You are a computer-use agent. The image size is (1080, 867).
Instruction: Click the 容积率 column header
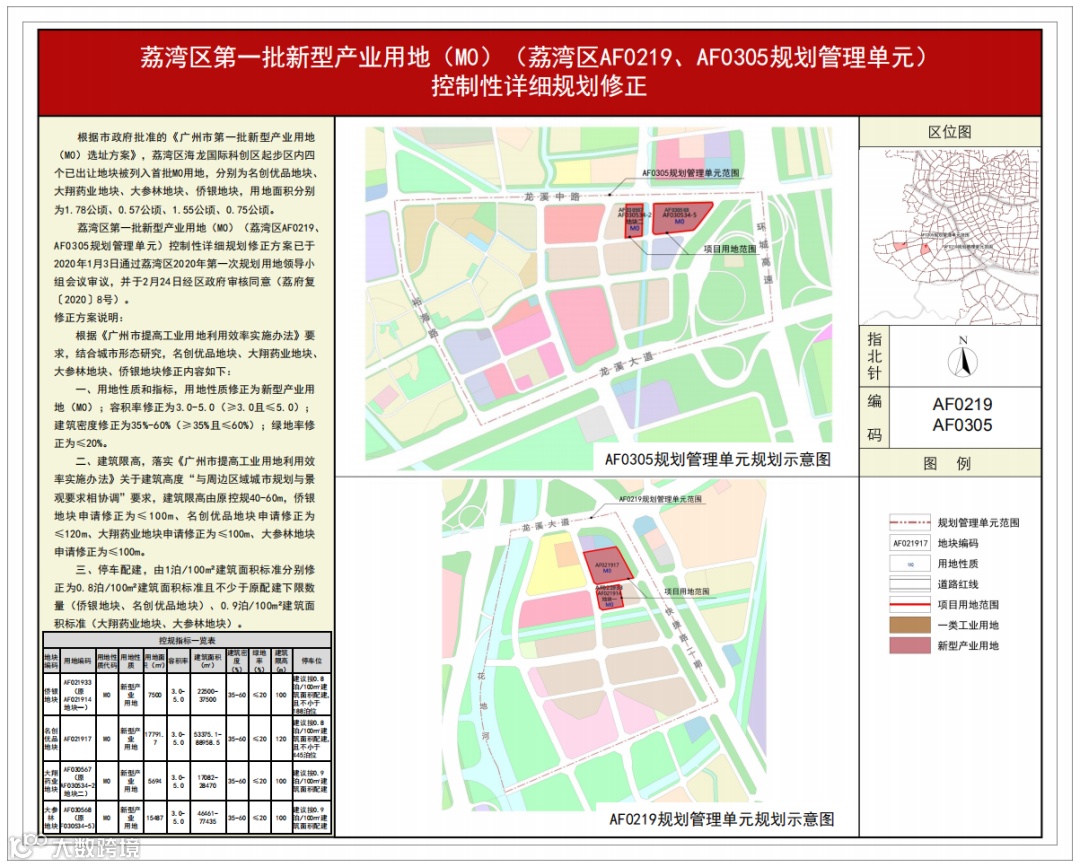[x=178, y=661]
